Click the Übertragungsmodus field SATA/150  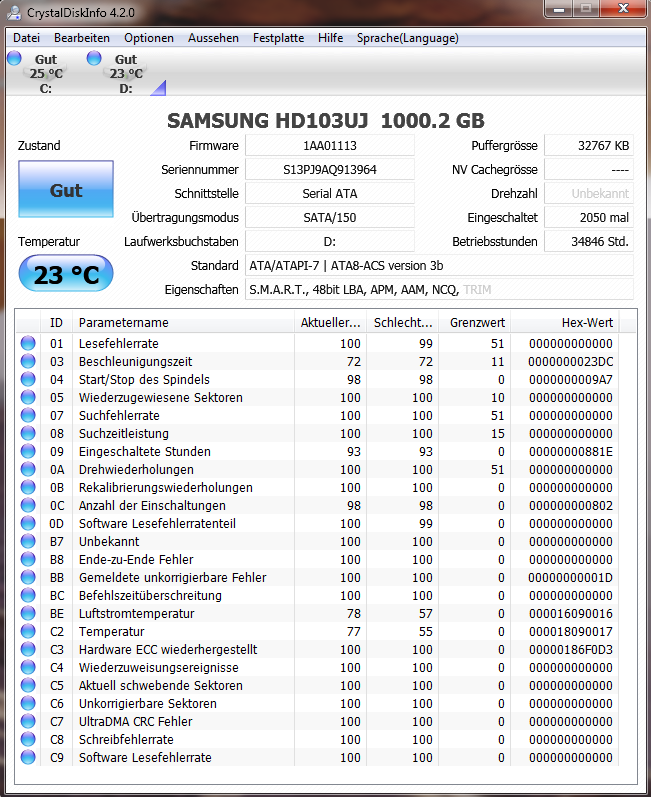[x=330, y=217]
